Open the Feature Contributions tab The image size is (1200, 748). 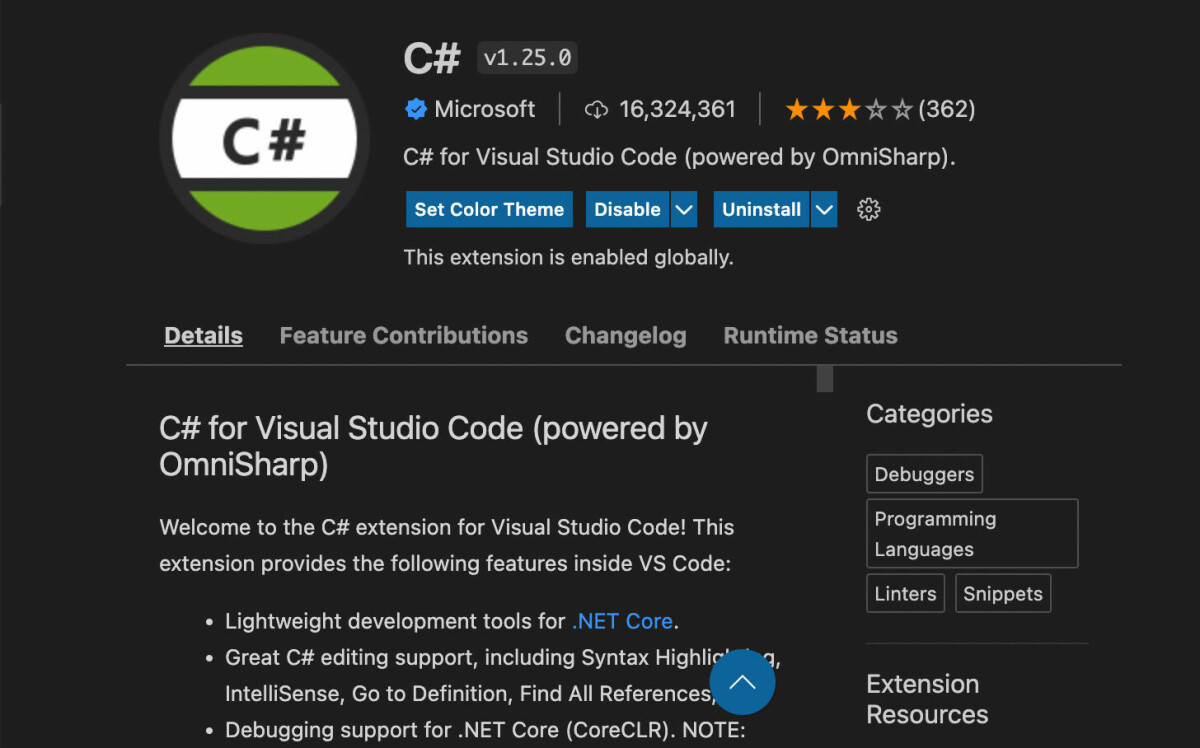click(x=403, y=336)
